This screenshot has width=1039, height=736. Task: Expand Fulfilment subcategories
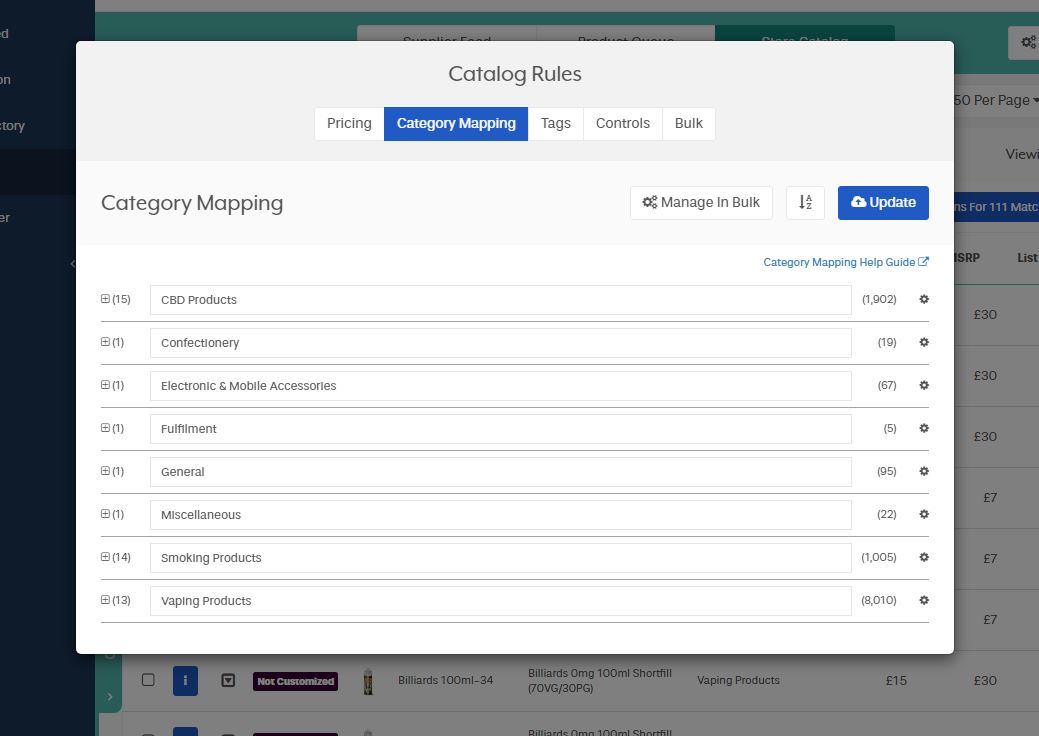pyautogui.click(x=105, y=428)
